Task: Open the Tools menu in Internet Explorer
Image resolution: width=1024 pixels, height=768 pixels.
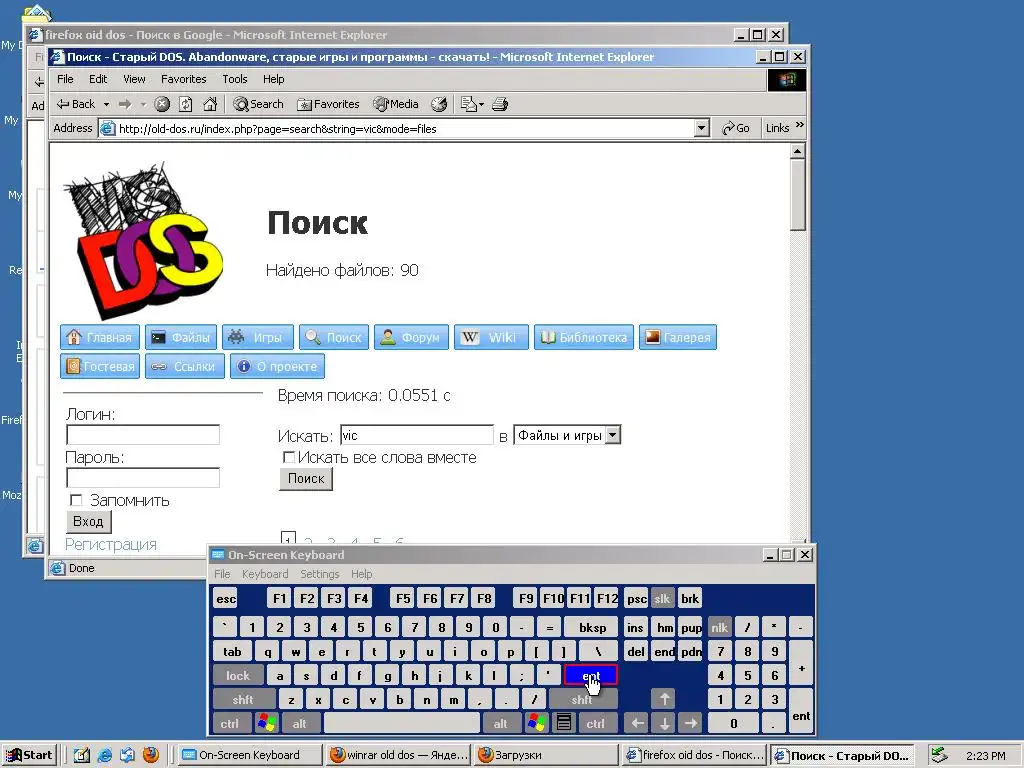Action: 234,79
